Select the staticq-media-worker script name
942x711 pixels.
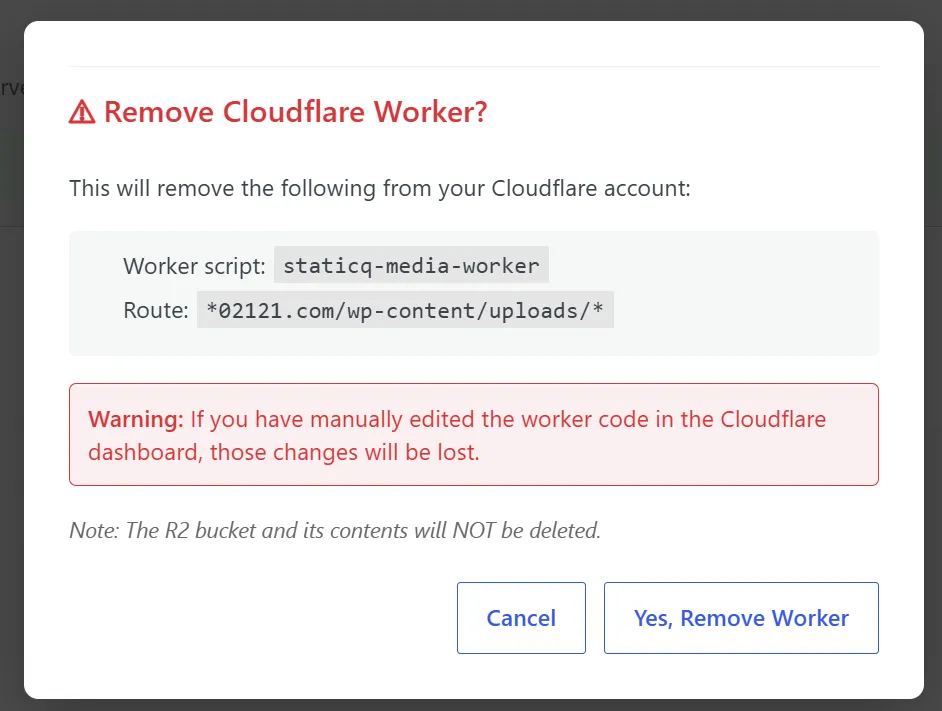[411, 265]
